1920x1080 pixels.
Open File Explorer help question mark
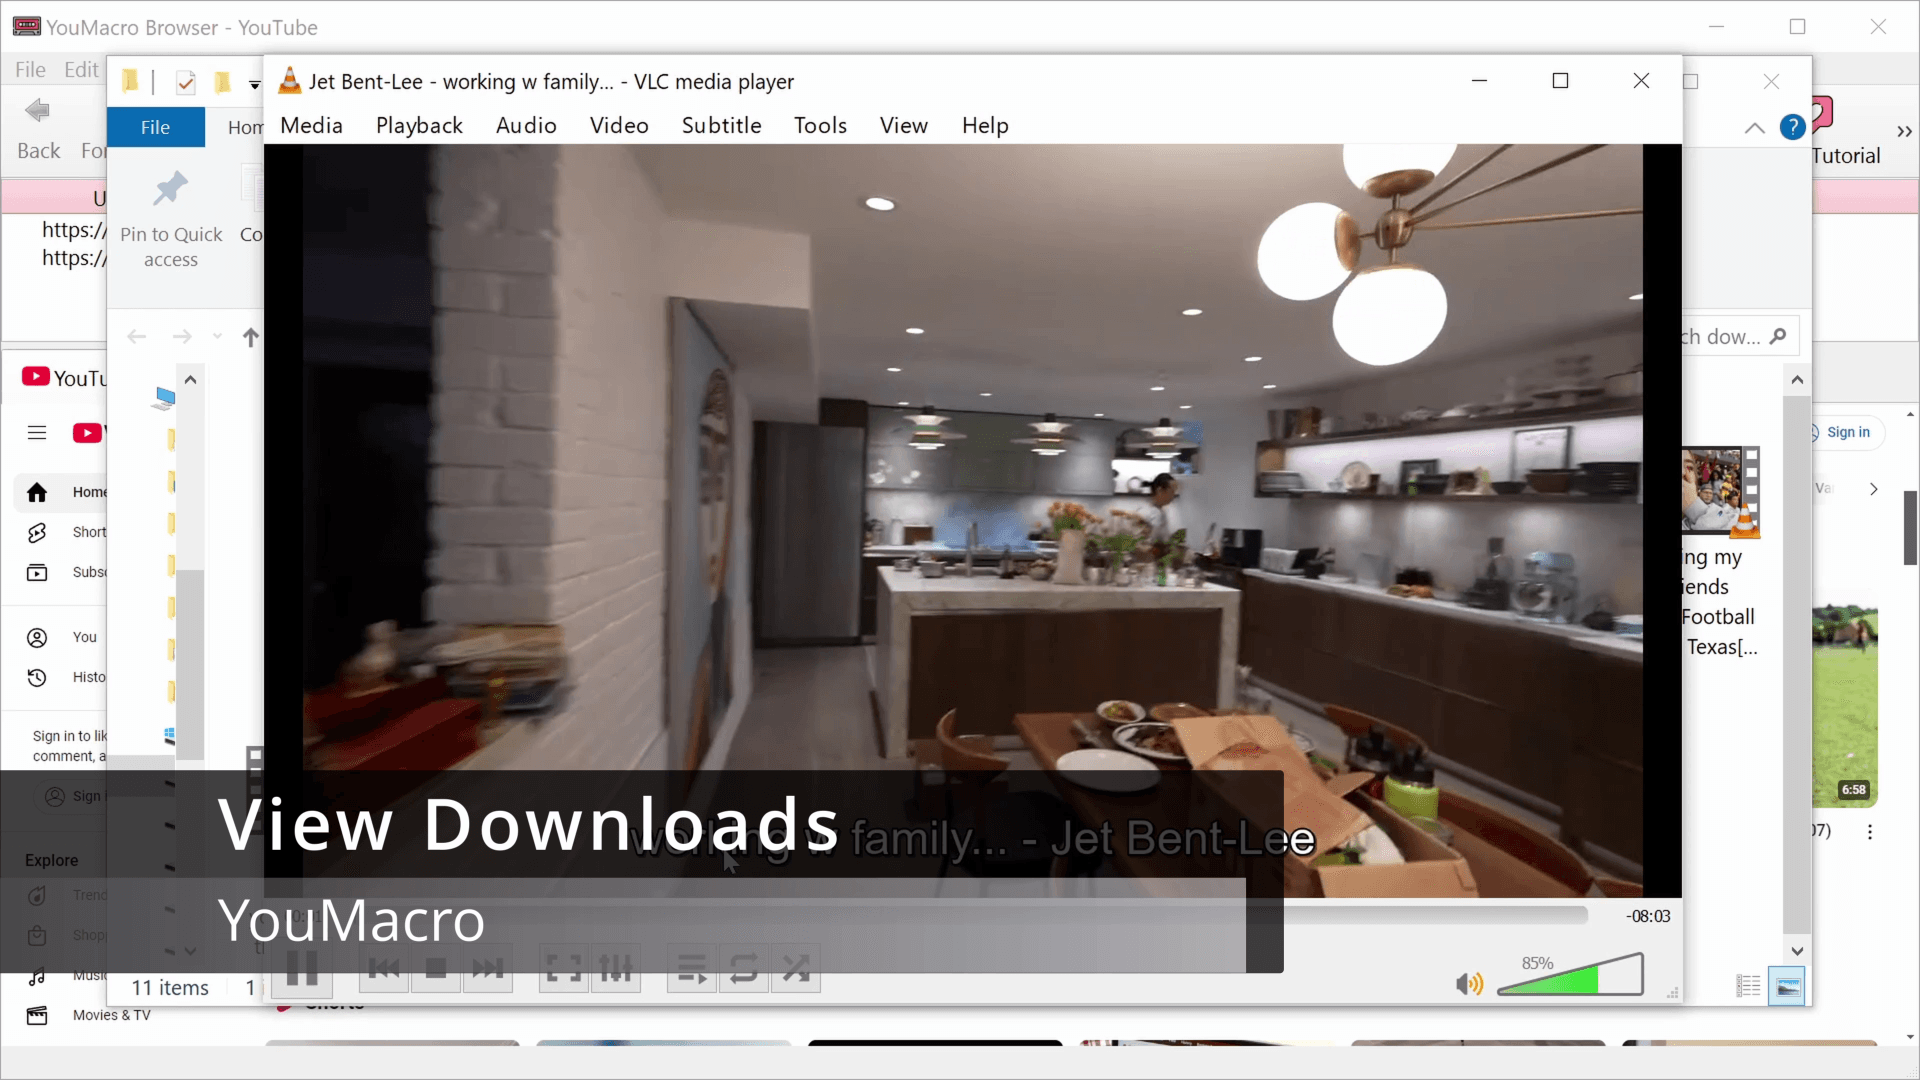point(1793,127)
